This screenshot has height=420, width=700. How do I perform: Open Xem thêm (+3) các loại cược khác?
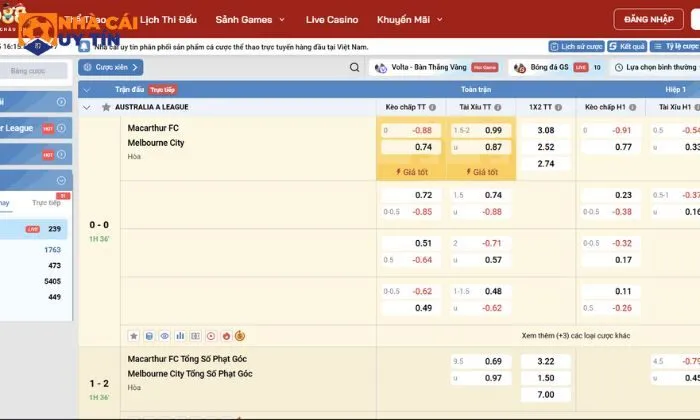pyautogui.click(x=576, y=336)
